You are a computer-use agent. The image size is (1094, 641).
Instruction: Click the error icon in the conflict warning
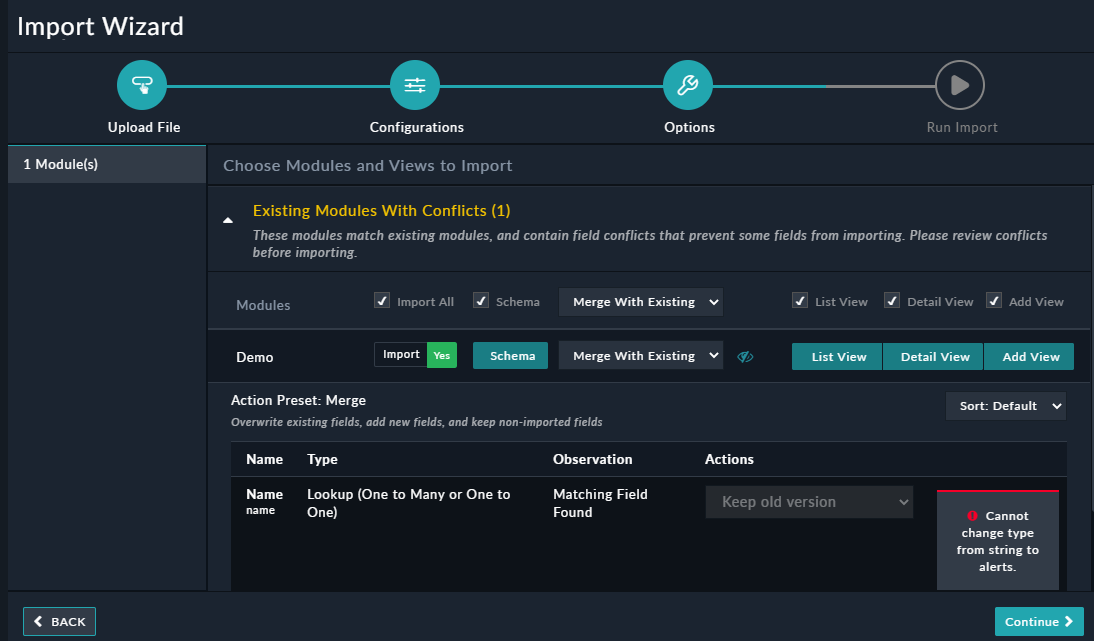(x=971, y=515)
